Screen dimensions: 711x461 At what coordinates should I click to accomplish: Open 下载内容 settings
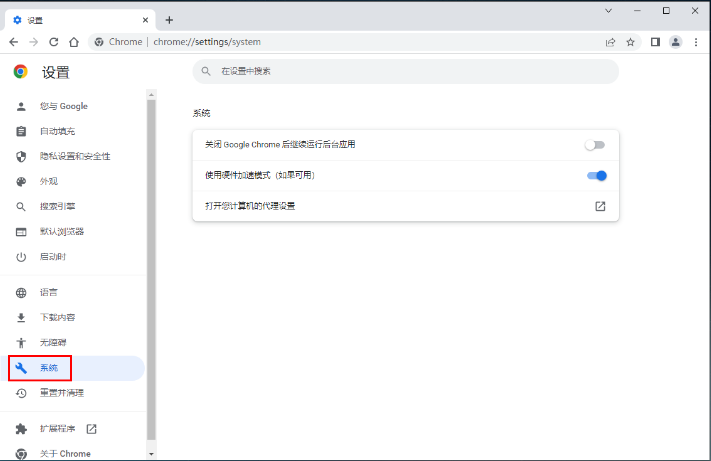pos(73,317)
